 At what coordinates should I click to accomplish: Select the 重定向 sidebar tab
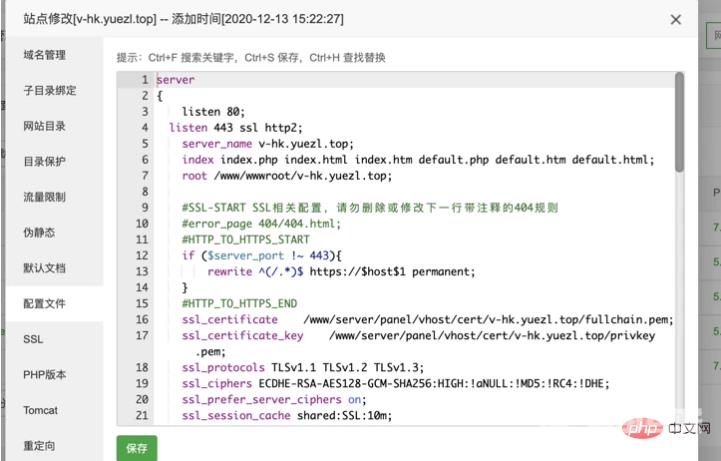(38, 445)
